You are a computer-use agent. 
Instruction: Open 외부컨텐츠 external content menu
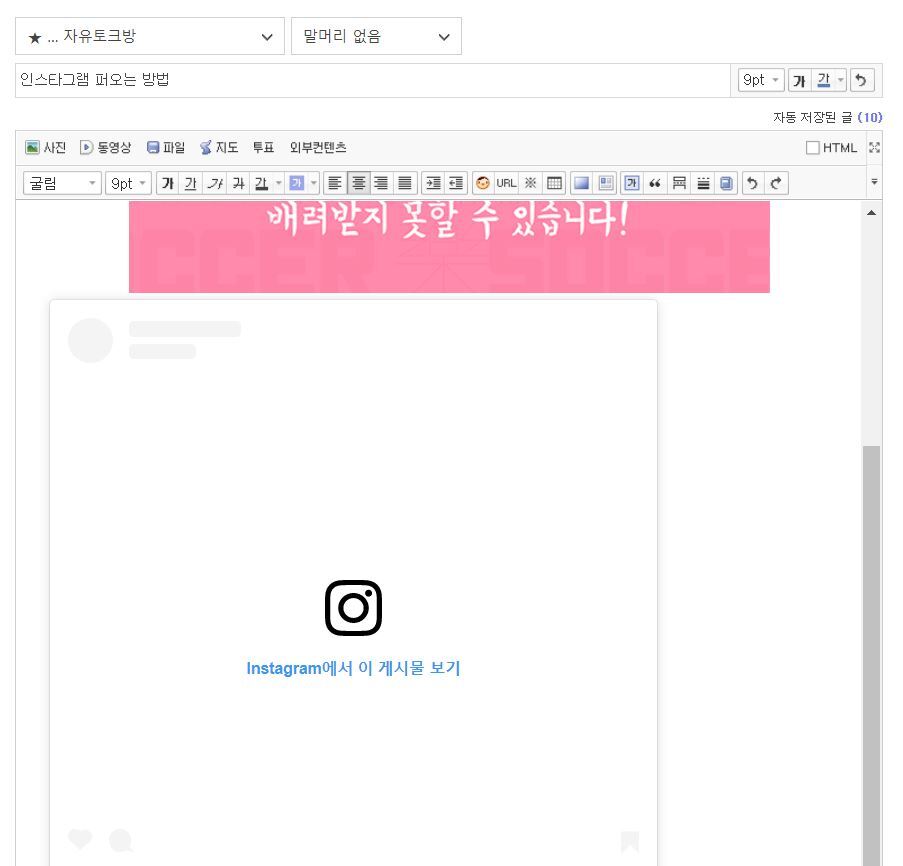tap(318, 148)
